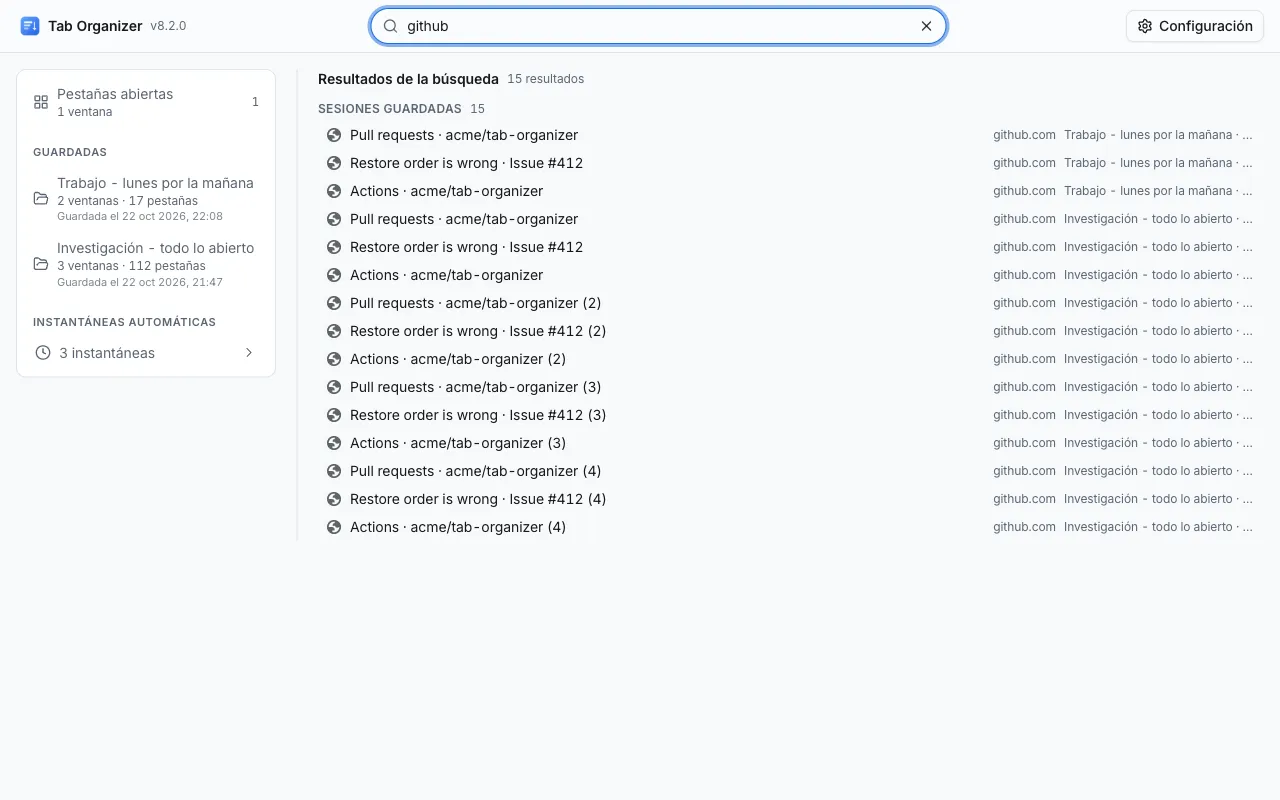Click the count badge 1 on Pestañas abiertas
1280x800 pixels.
[255, 102]
